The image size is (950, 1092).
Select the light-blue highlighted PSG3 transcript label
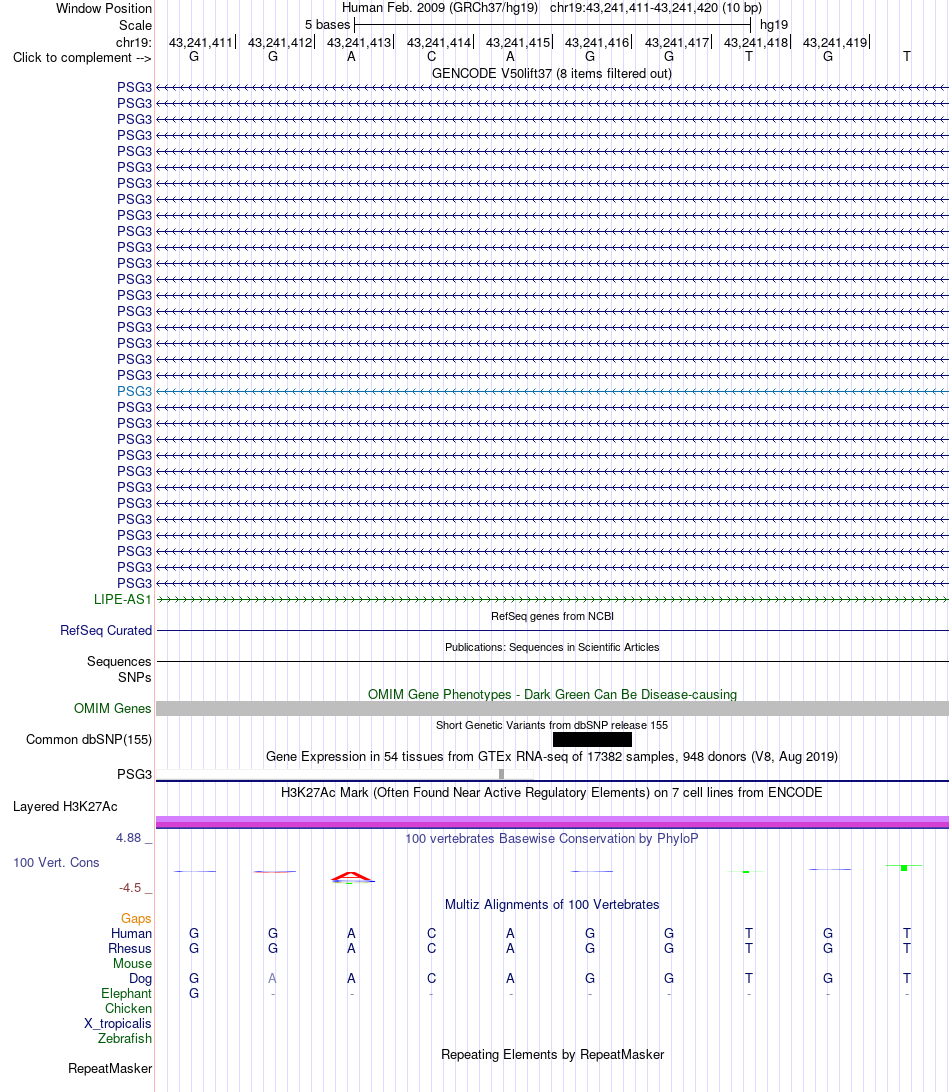click(134, 391)
